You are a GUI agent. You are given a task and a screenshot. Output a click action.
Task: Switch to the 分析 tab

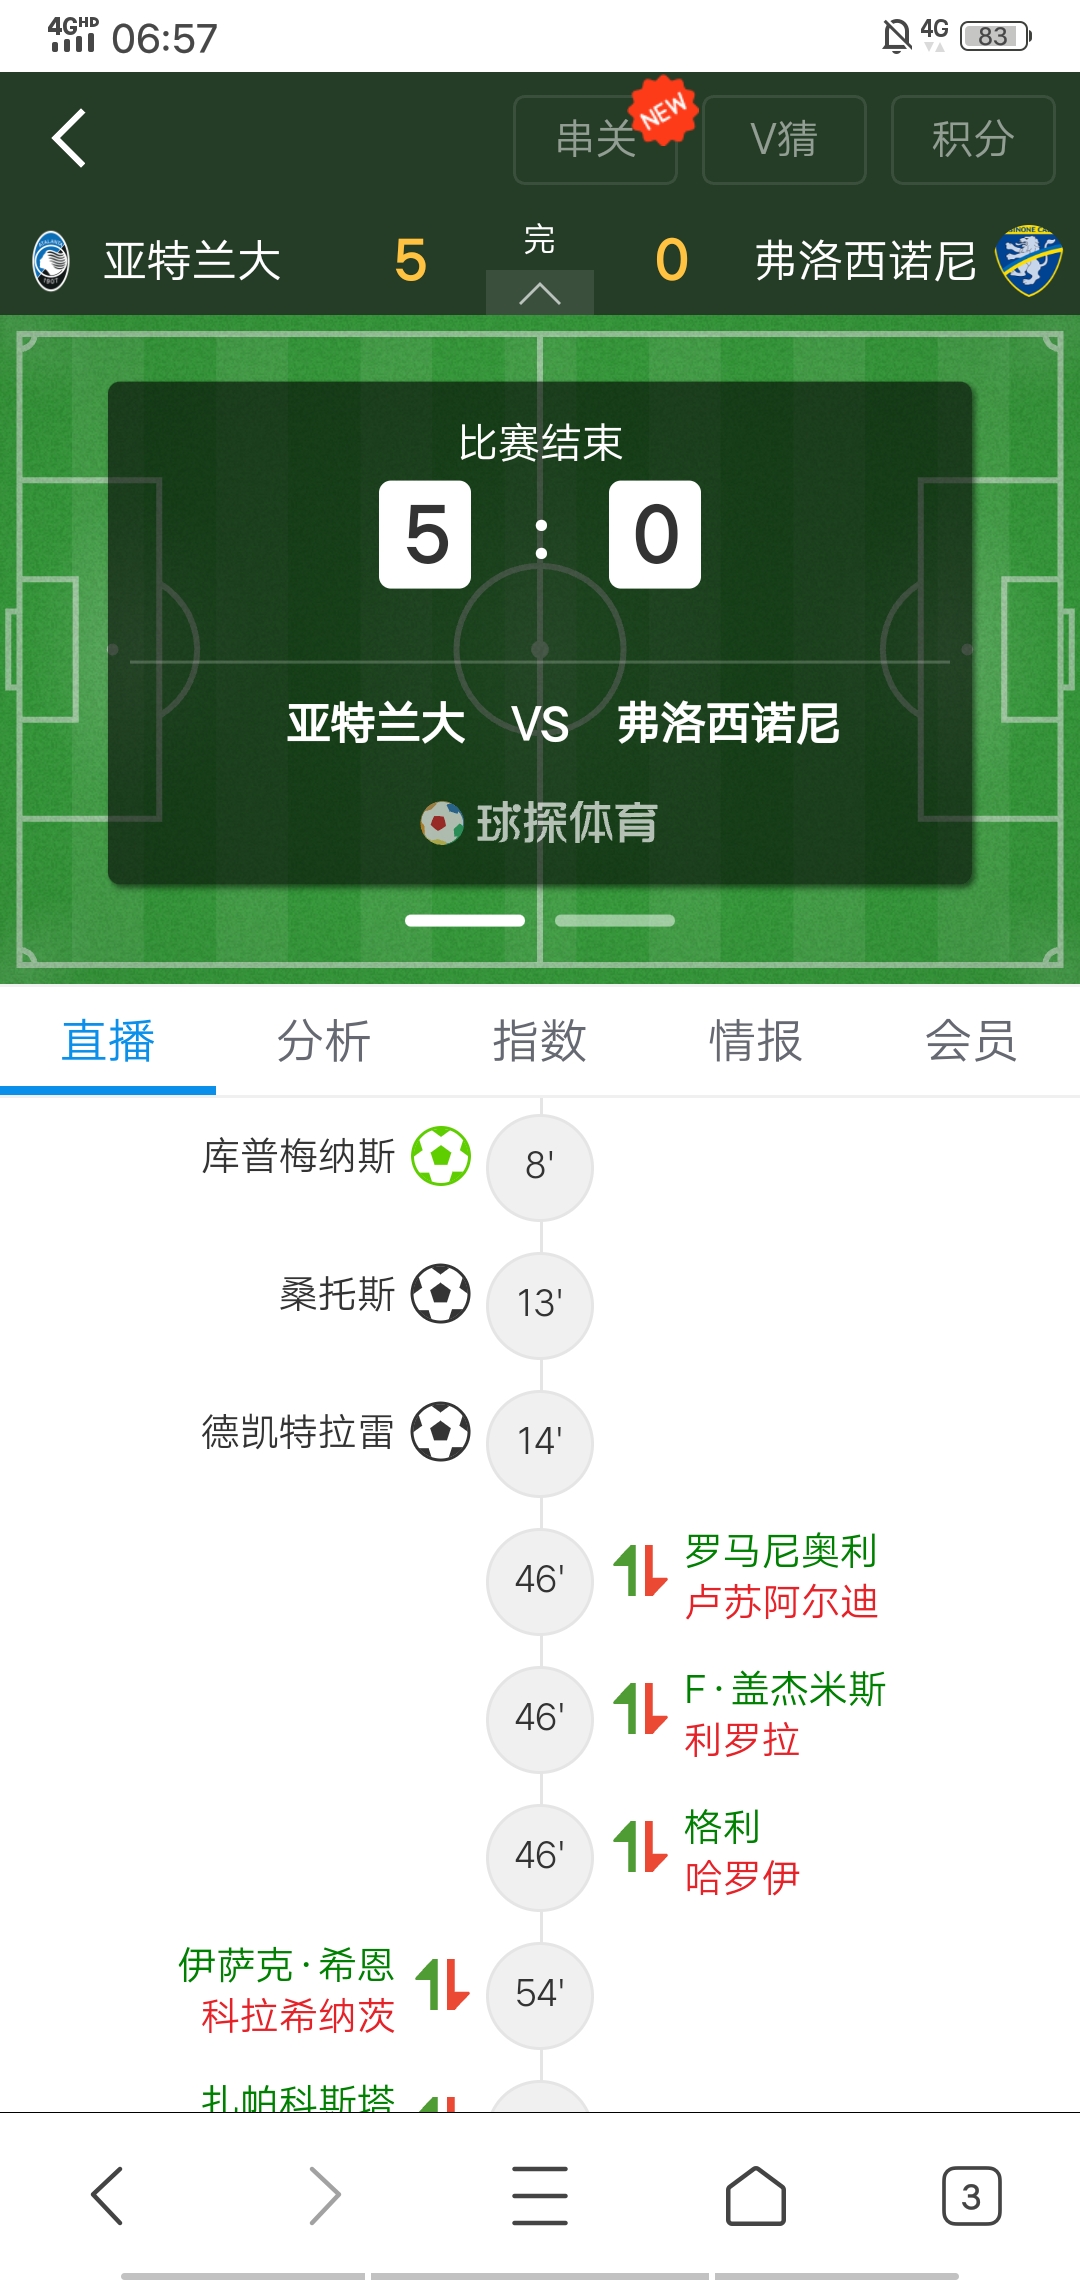click(324, 1041)
